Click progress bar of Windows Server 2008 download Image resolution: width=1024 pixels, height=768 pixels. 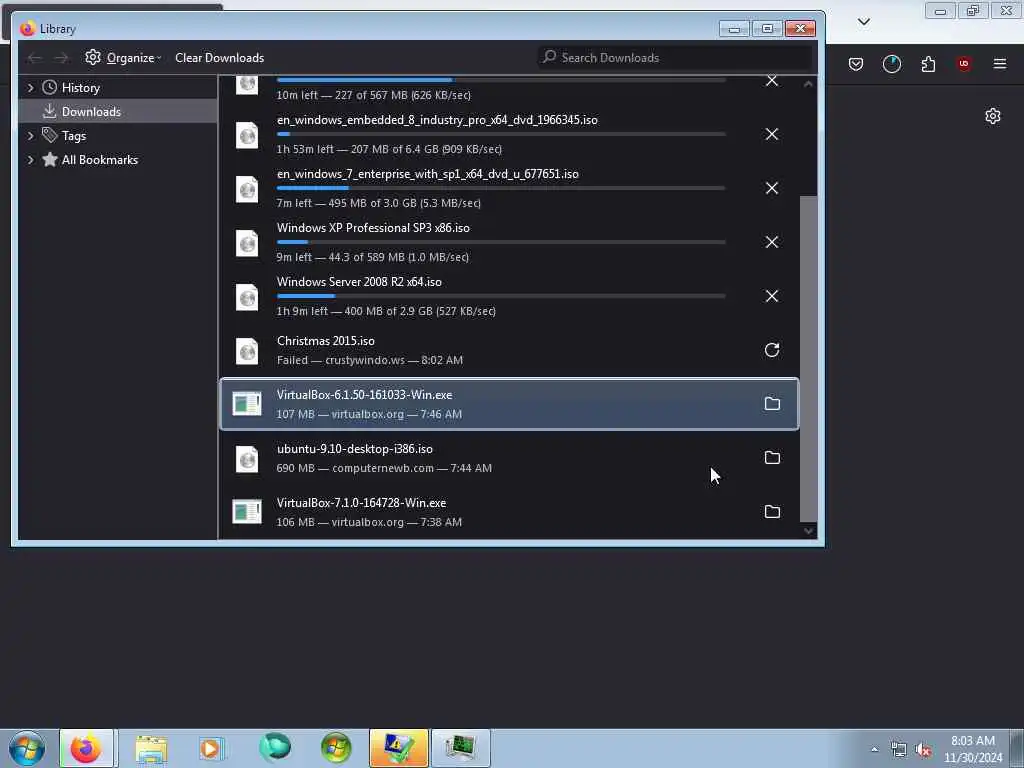coord(501,296)
